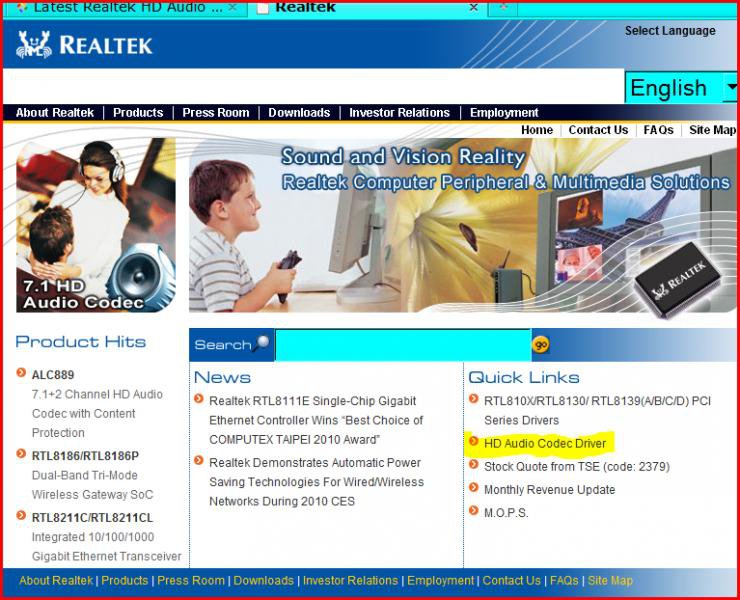
Task: Open Contact Us link under menu bar
Action: click(598, 130)
